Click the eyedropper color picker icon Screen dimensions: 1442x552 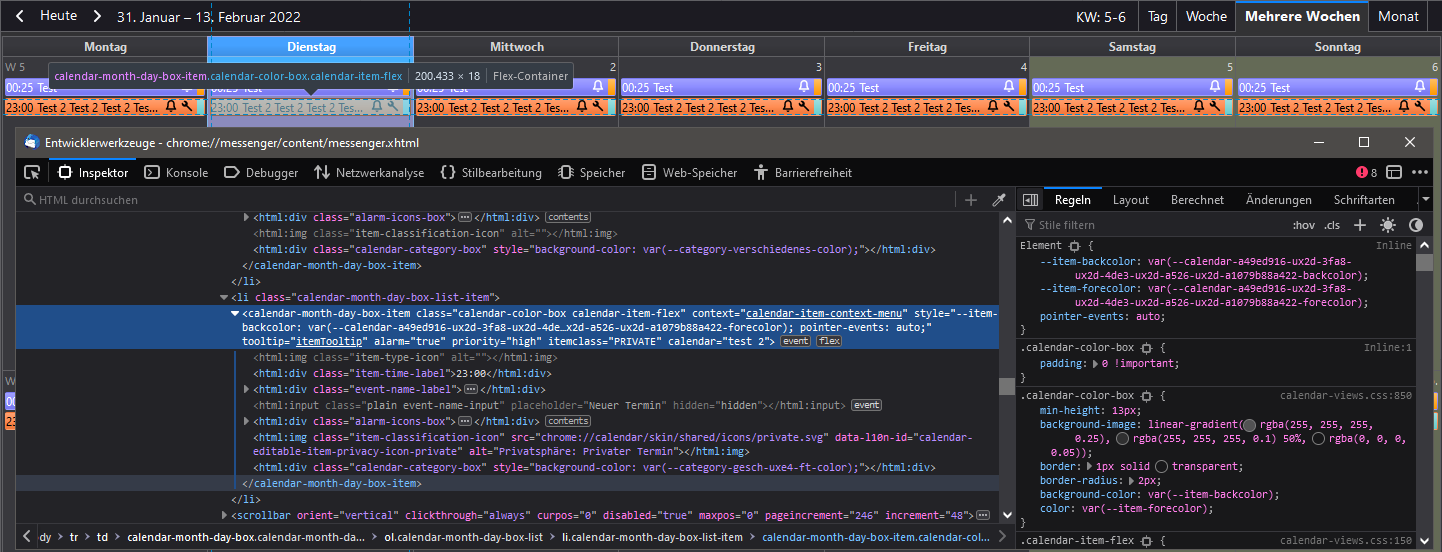(998, 200)
